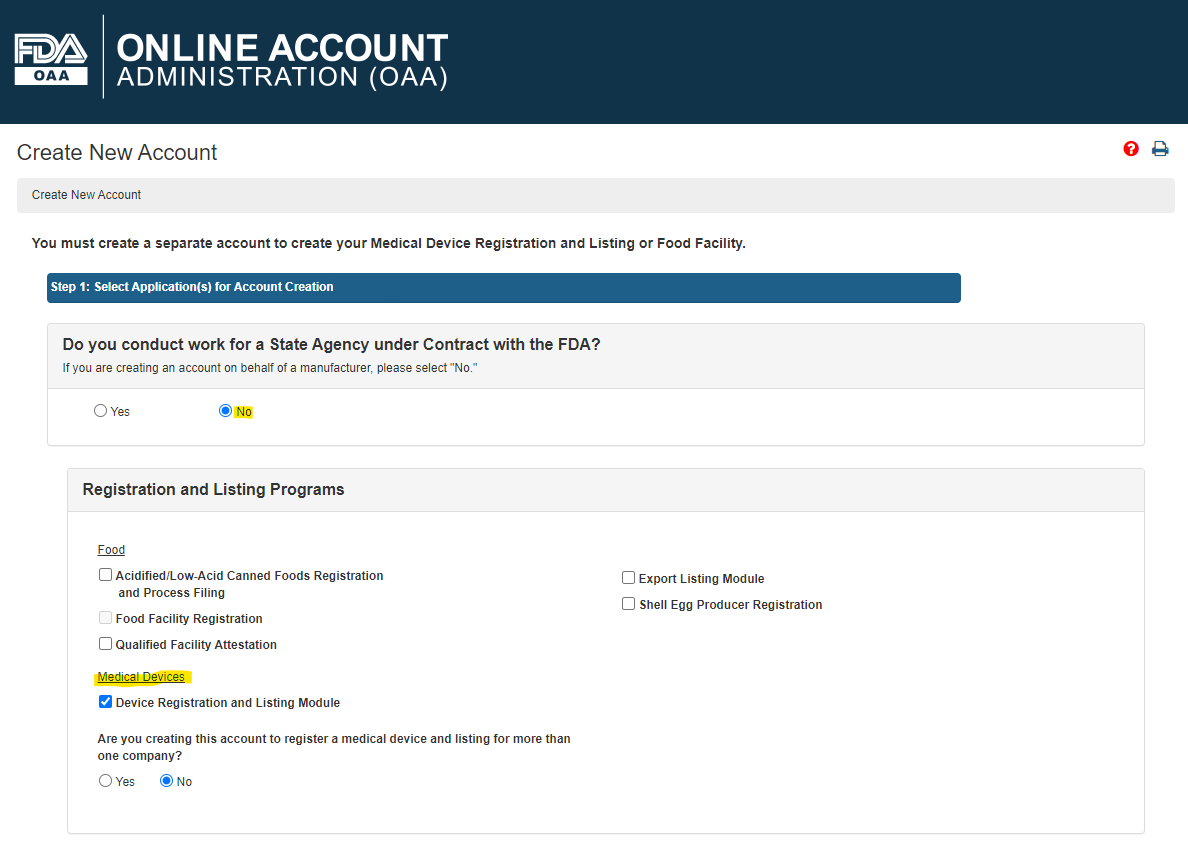The image size is (1188, 843).
Task: Check the Food Facility Registration box
Action: point(105,618)
